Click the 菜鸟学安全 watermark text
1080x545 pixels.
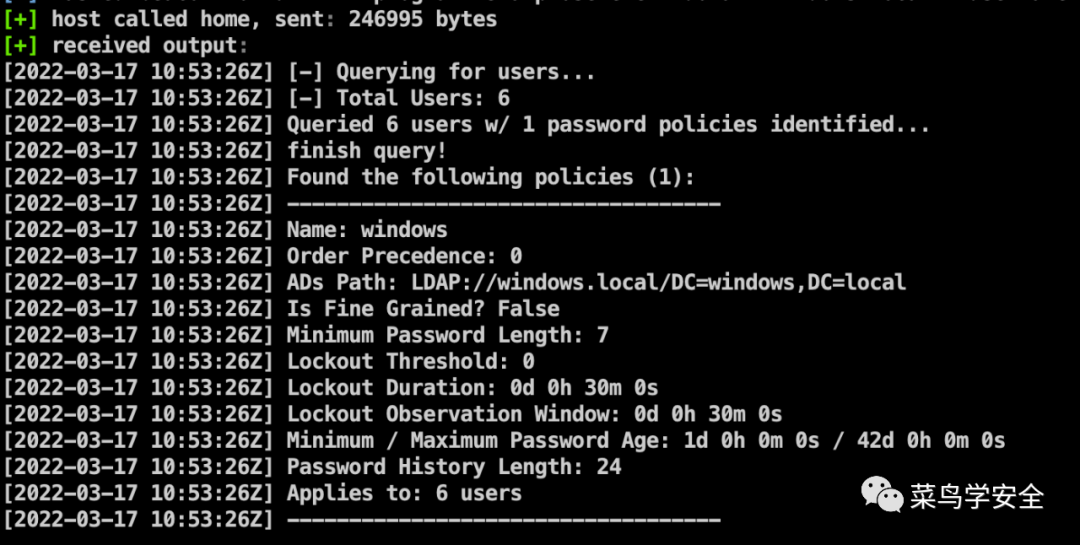[977, 496]
